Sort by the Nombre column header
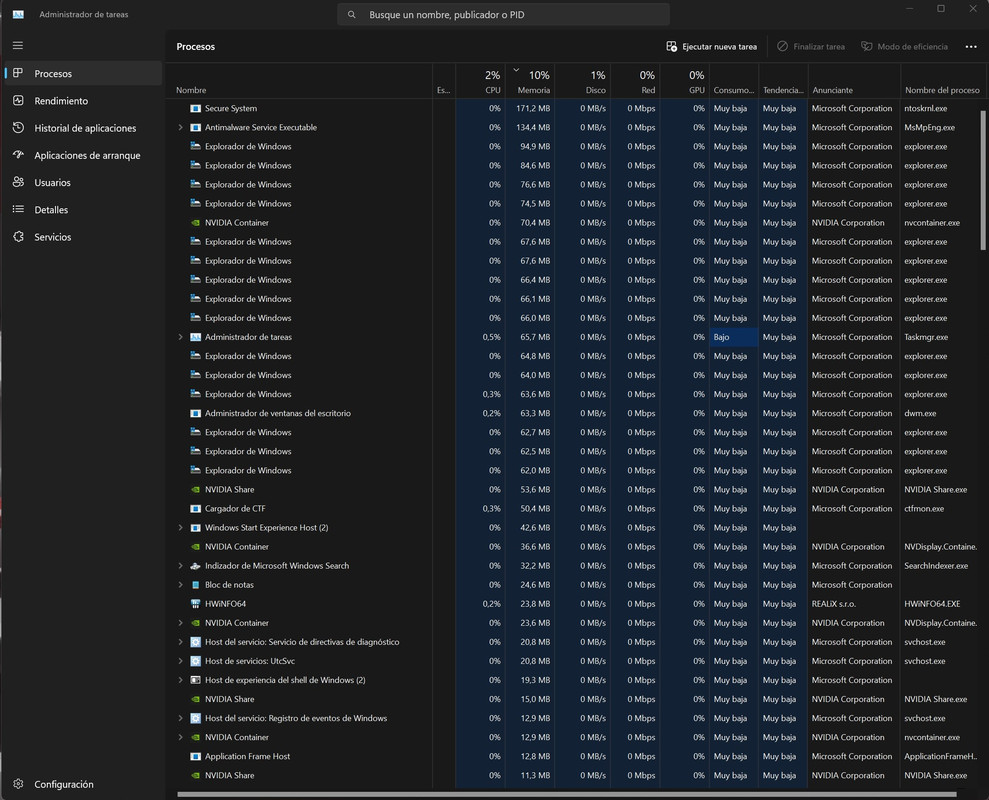Viewport: 989px width, 800px height. [x=299, y=81]
